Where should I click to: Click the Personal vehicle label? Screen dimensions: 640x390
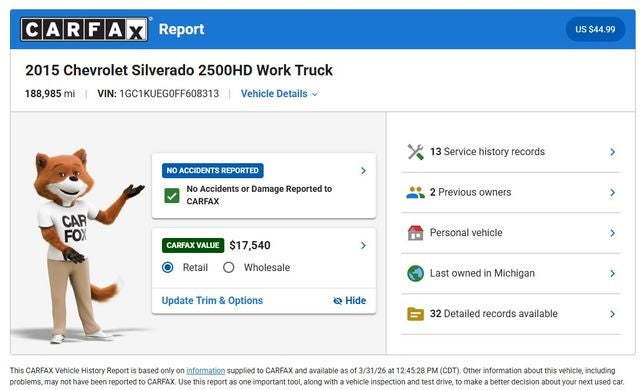[x=466, y=233]
